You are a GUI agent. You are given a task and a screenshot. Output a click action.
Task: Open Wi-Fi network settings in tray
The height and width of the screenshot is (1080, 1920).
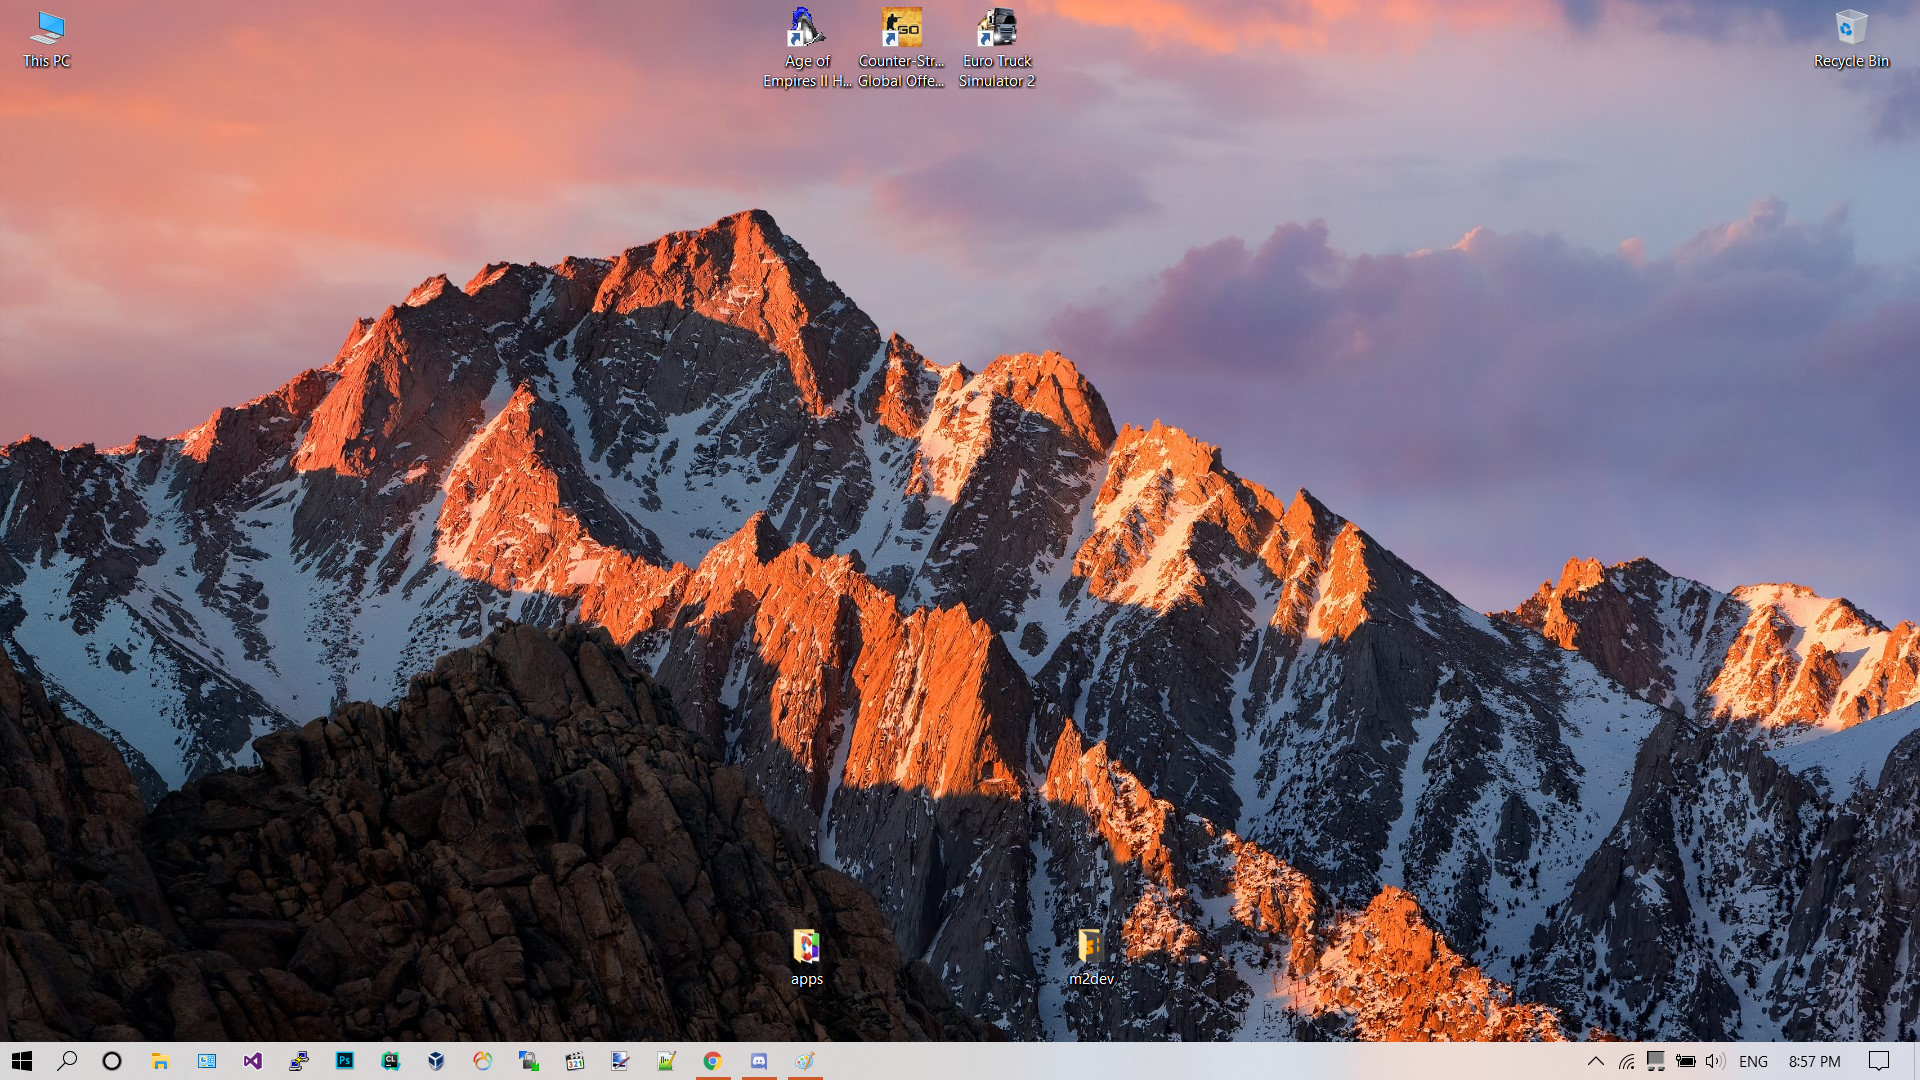pos(1627,1061)
